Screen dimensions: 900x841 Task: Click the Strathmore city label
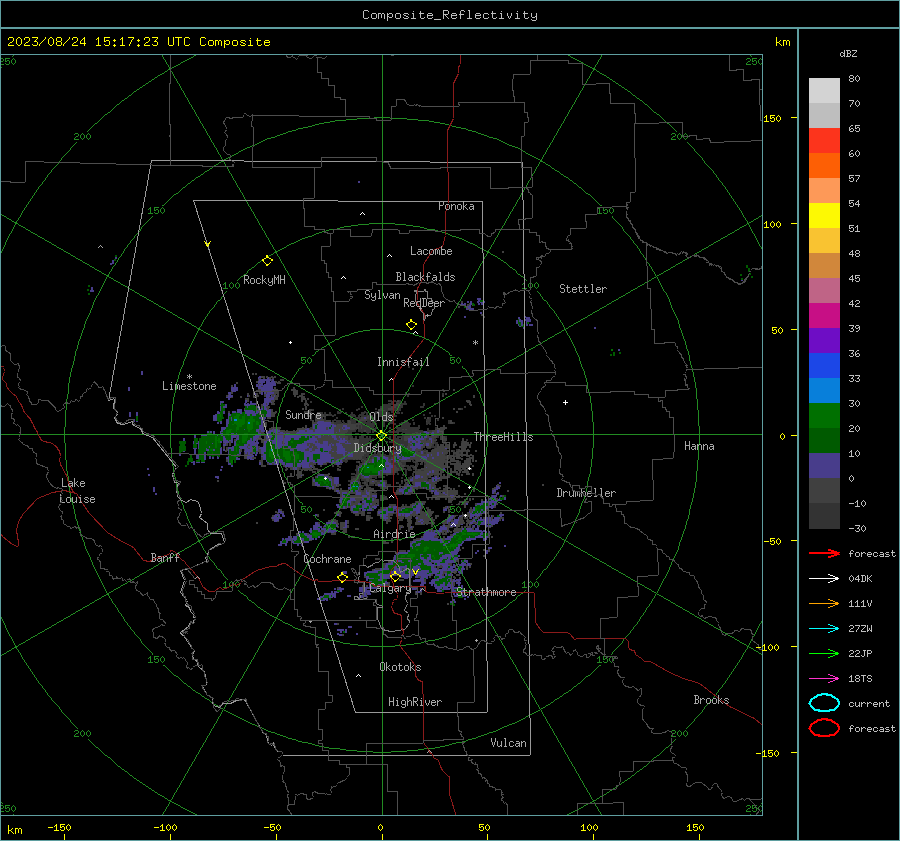[x=486, y=592]
